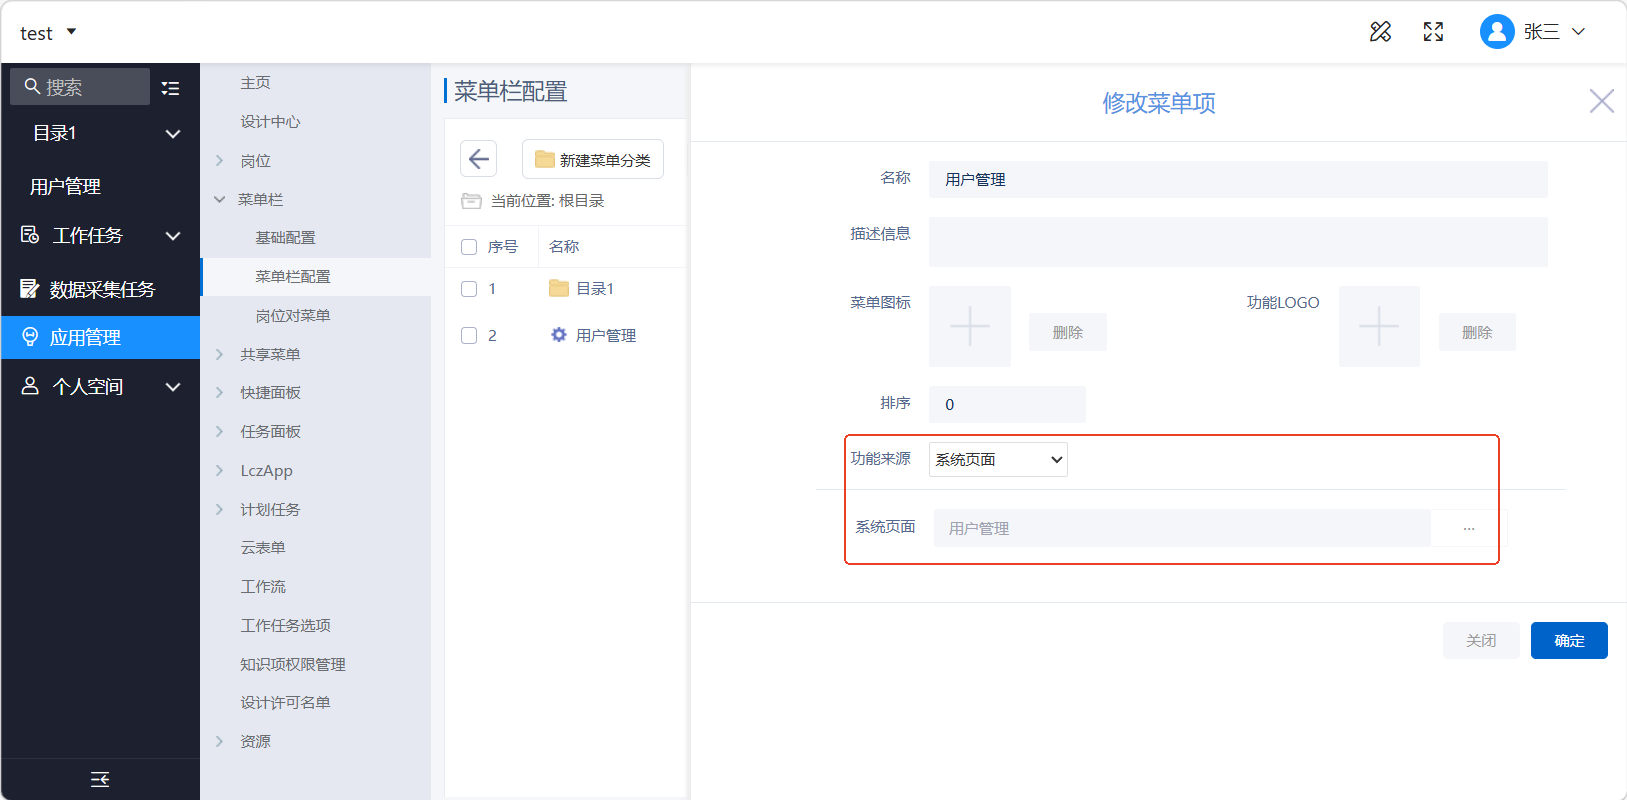Select 应用管理 in the left sidebar
Viewport: 1627px width, 800px height.
100,338
